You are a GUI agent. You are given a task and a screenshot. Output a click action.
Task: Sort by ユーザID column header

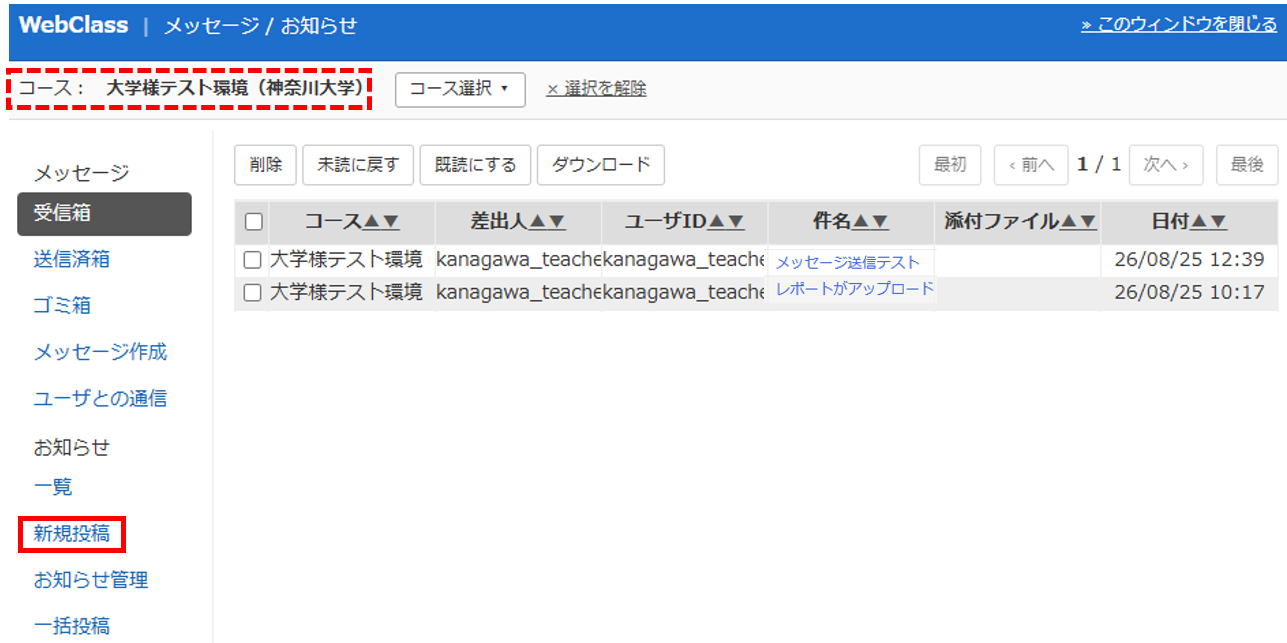pyautogui.click(x=685, y=222)
